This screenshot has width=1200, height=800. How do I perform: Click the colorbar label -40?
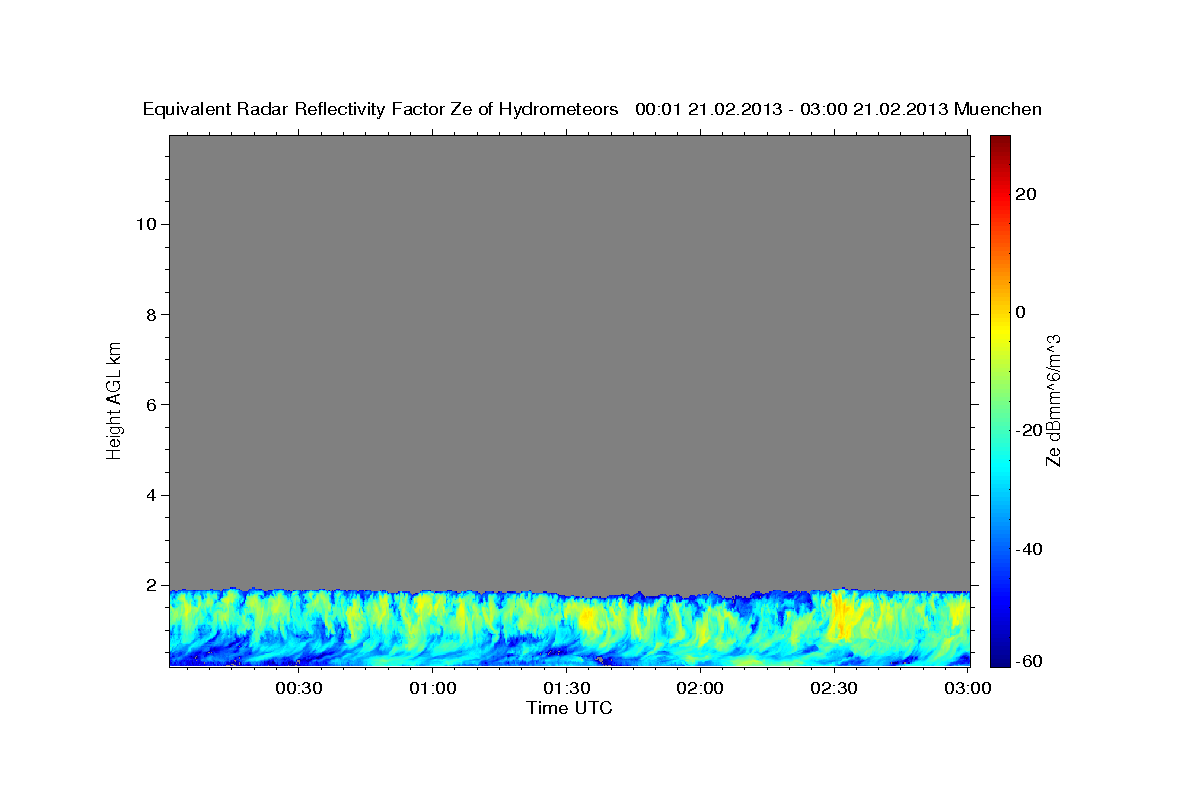tap(1029, 549)
